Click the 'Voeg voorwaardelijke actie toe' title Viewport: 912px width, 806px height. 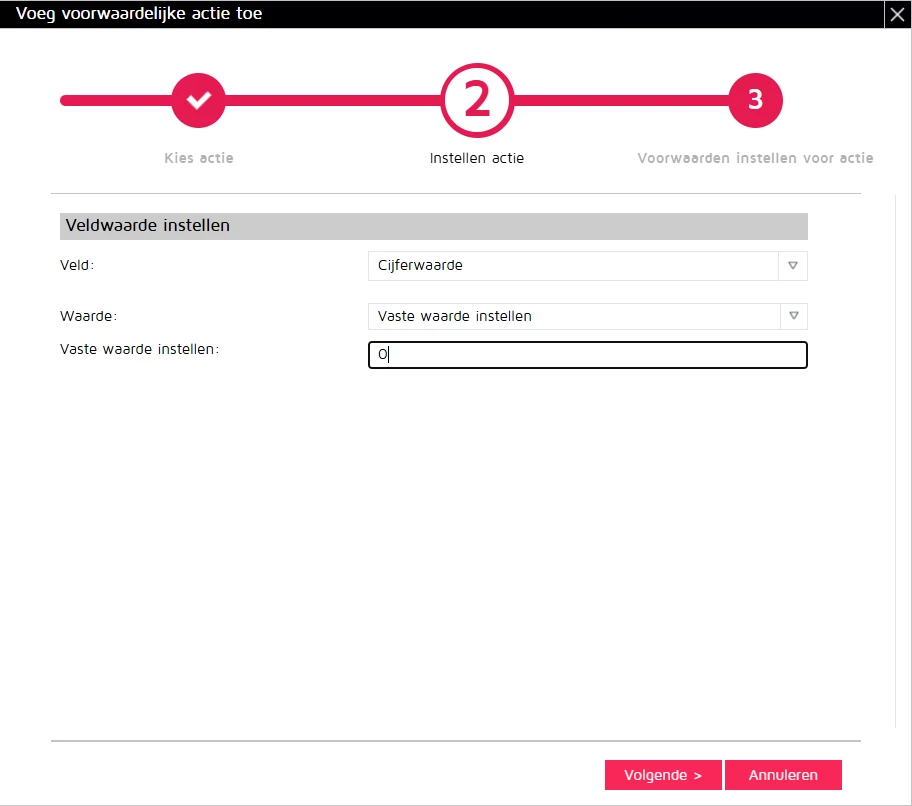pos(139,13)
